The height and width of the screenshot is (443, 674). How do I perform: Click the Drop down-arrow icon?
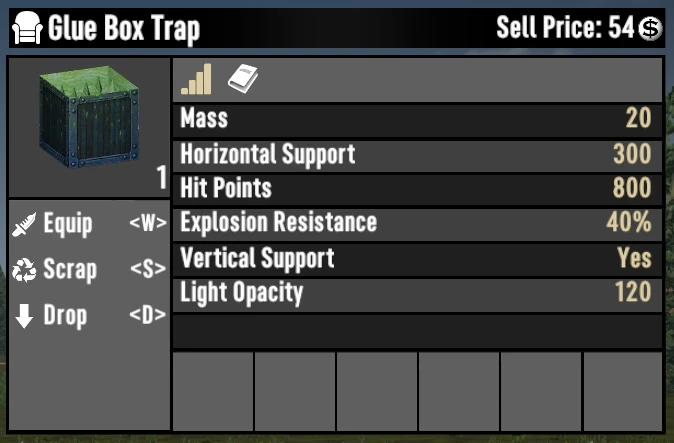[24, 316]
